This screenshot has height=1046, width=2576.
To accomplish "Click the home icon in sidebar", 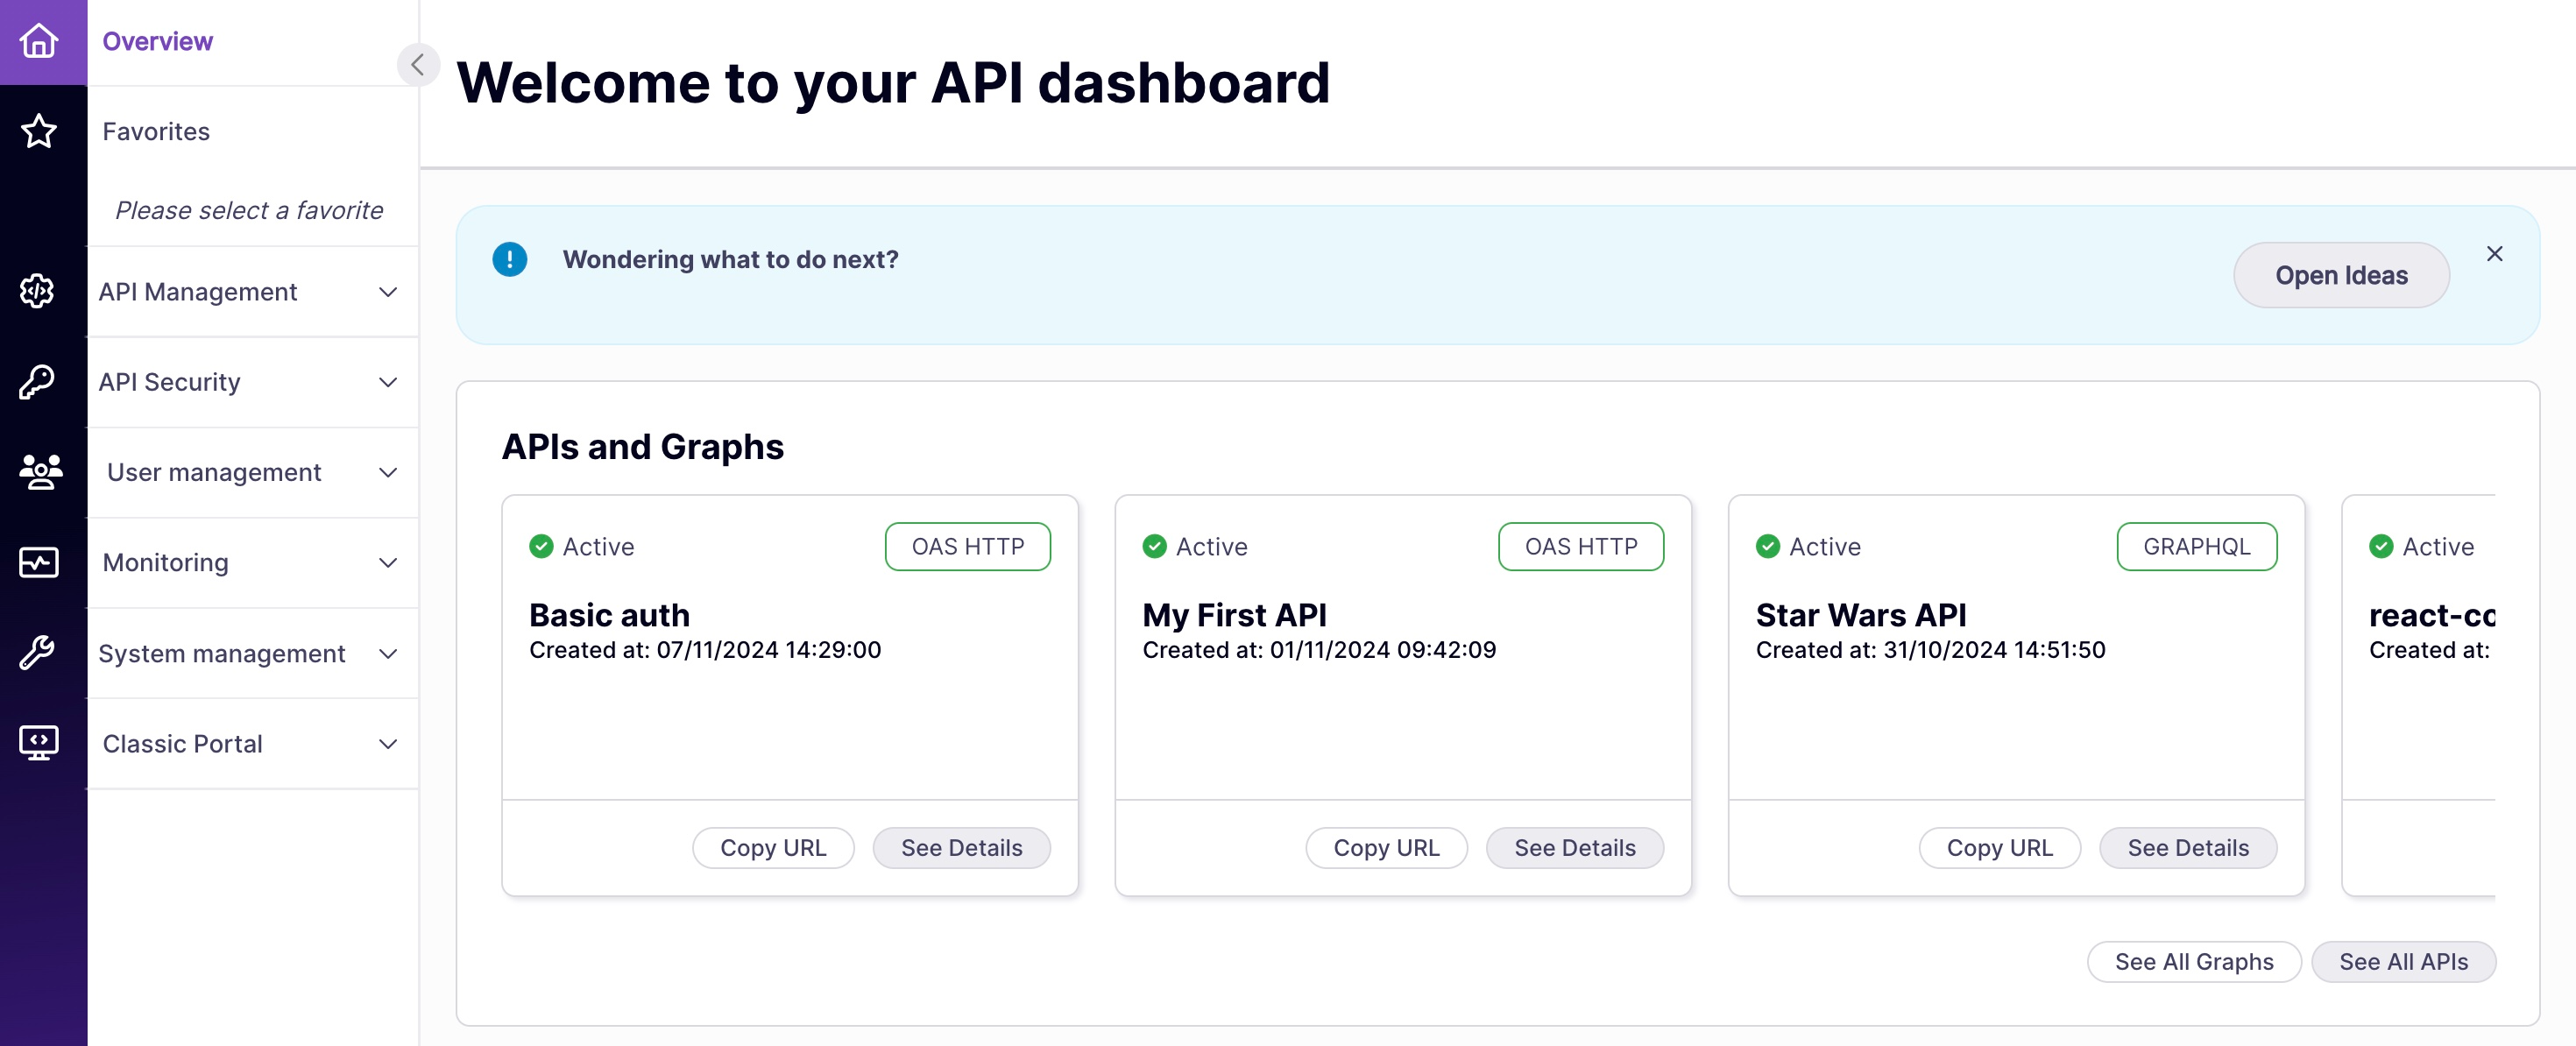I will click(x=39, y=41).
